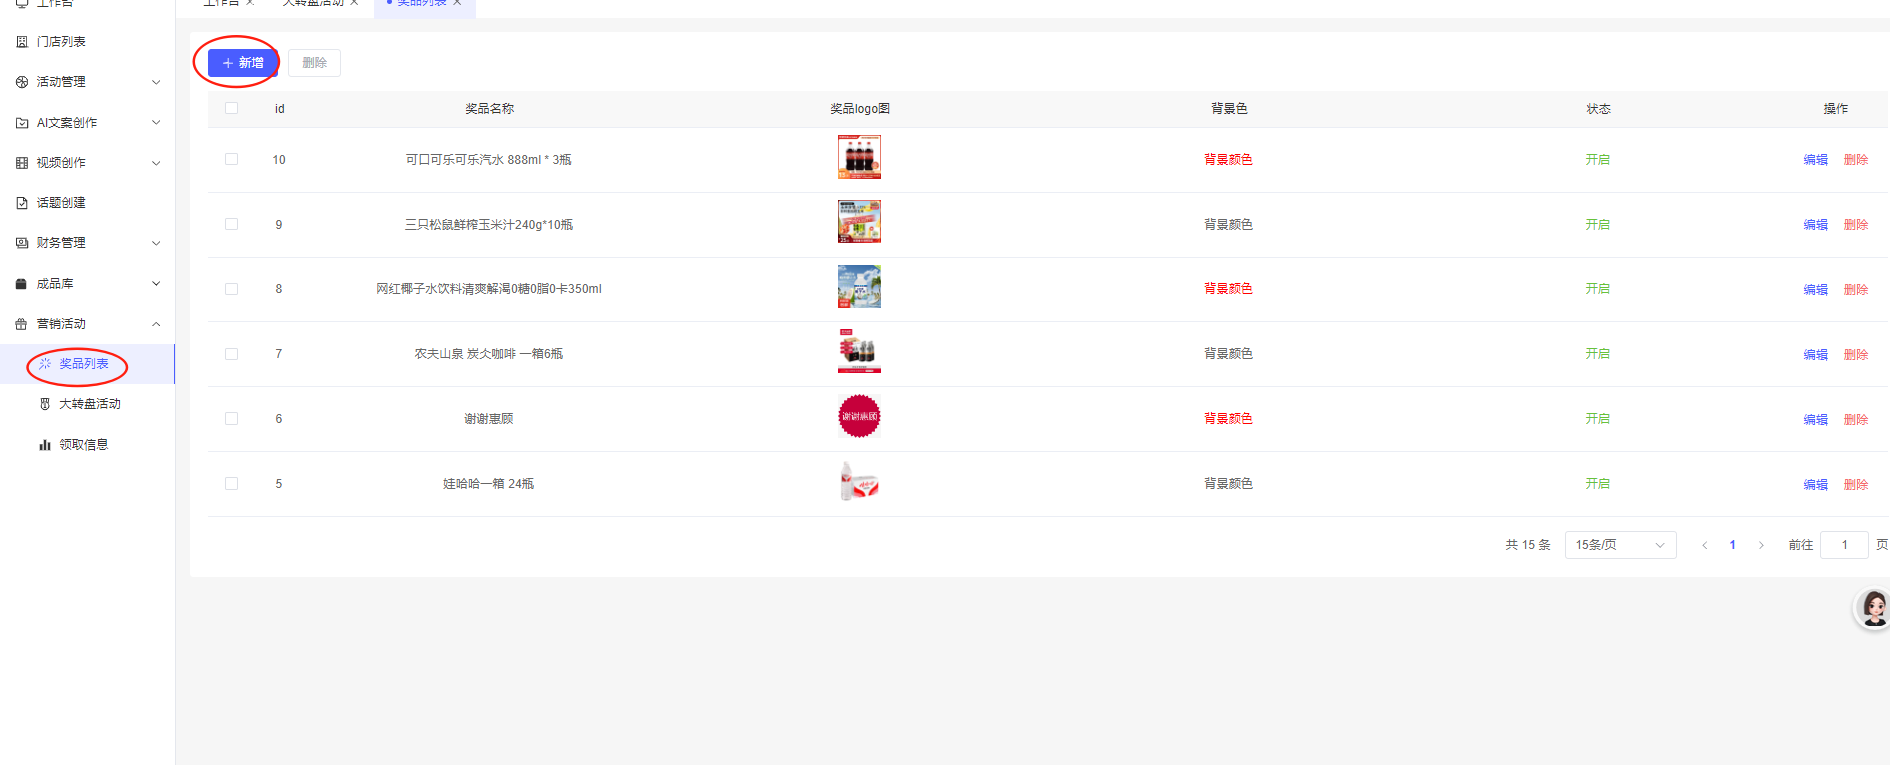Toggle the select-all checkbox in table header
Viewport: 1890px width, 765px height.
[x=232, y=108]
